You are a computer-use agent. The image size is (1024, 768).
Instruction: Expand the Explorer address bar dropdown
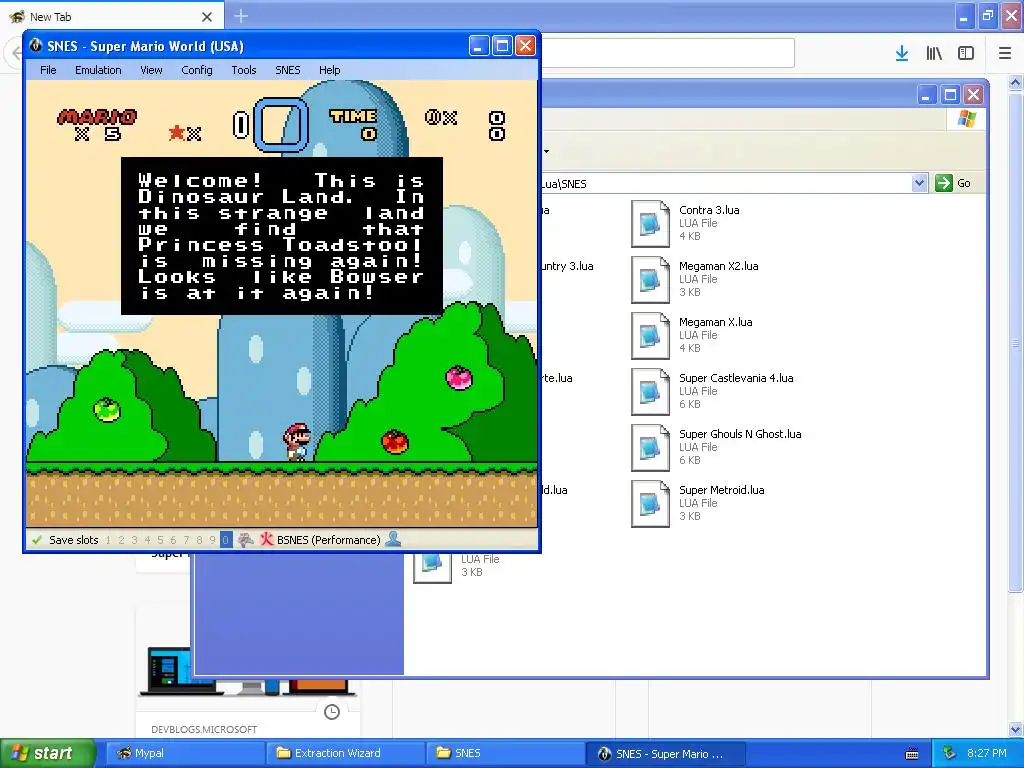pos(920,183)
